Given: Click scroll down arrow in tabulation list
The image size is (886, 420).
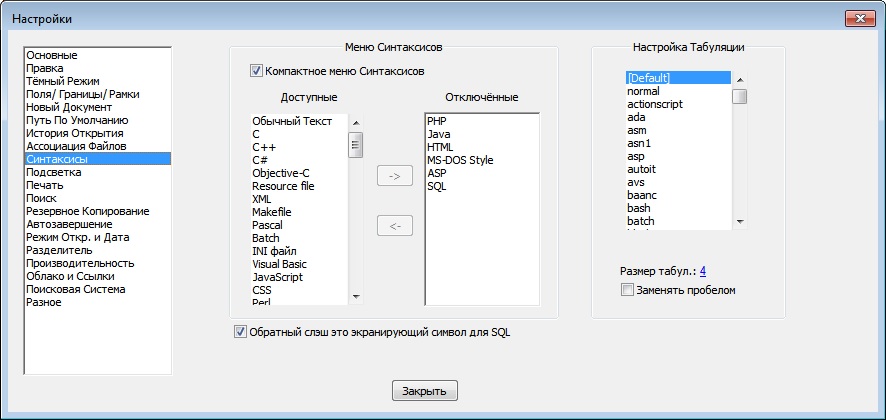Looking at the screenshot, I should (x=740, y=221).
